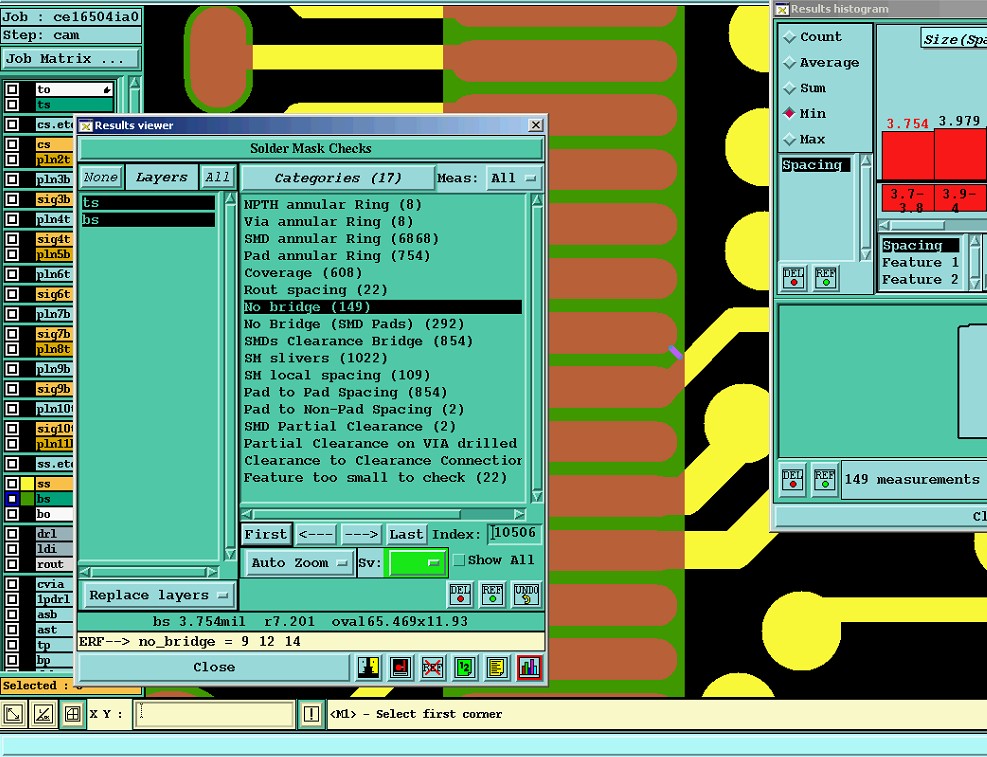Click the REF icon beside '149 measurements'

(x=825, y=479)
